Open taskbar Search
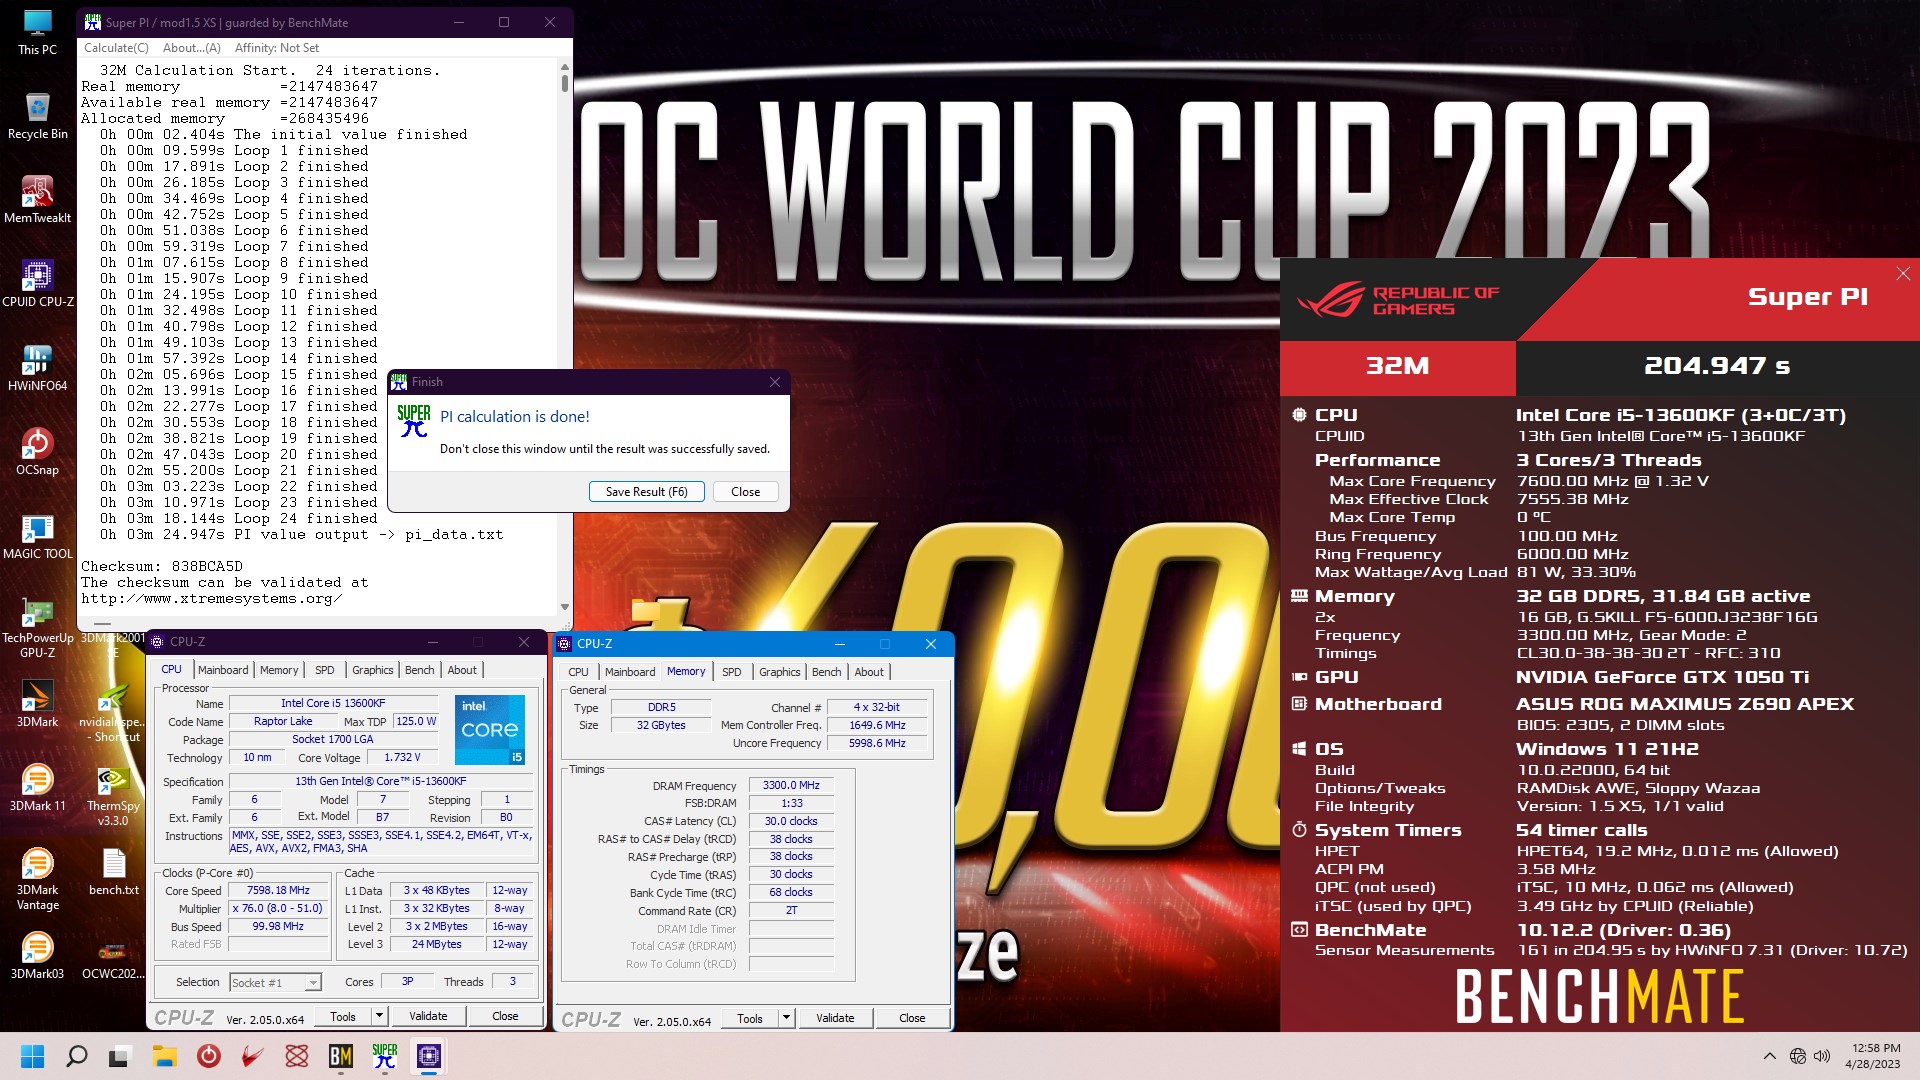The image size is (1920, 1080). click(76, 1056)
